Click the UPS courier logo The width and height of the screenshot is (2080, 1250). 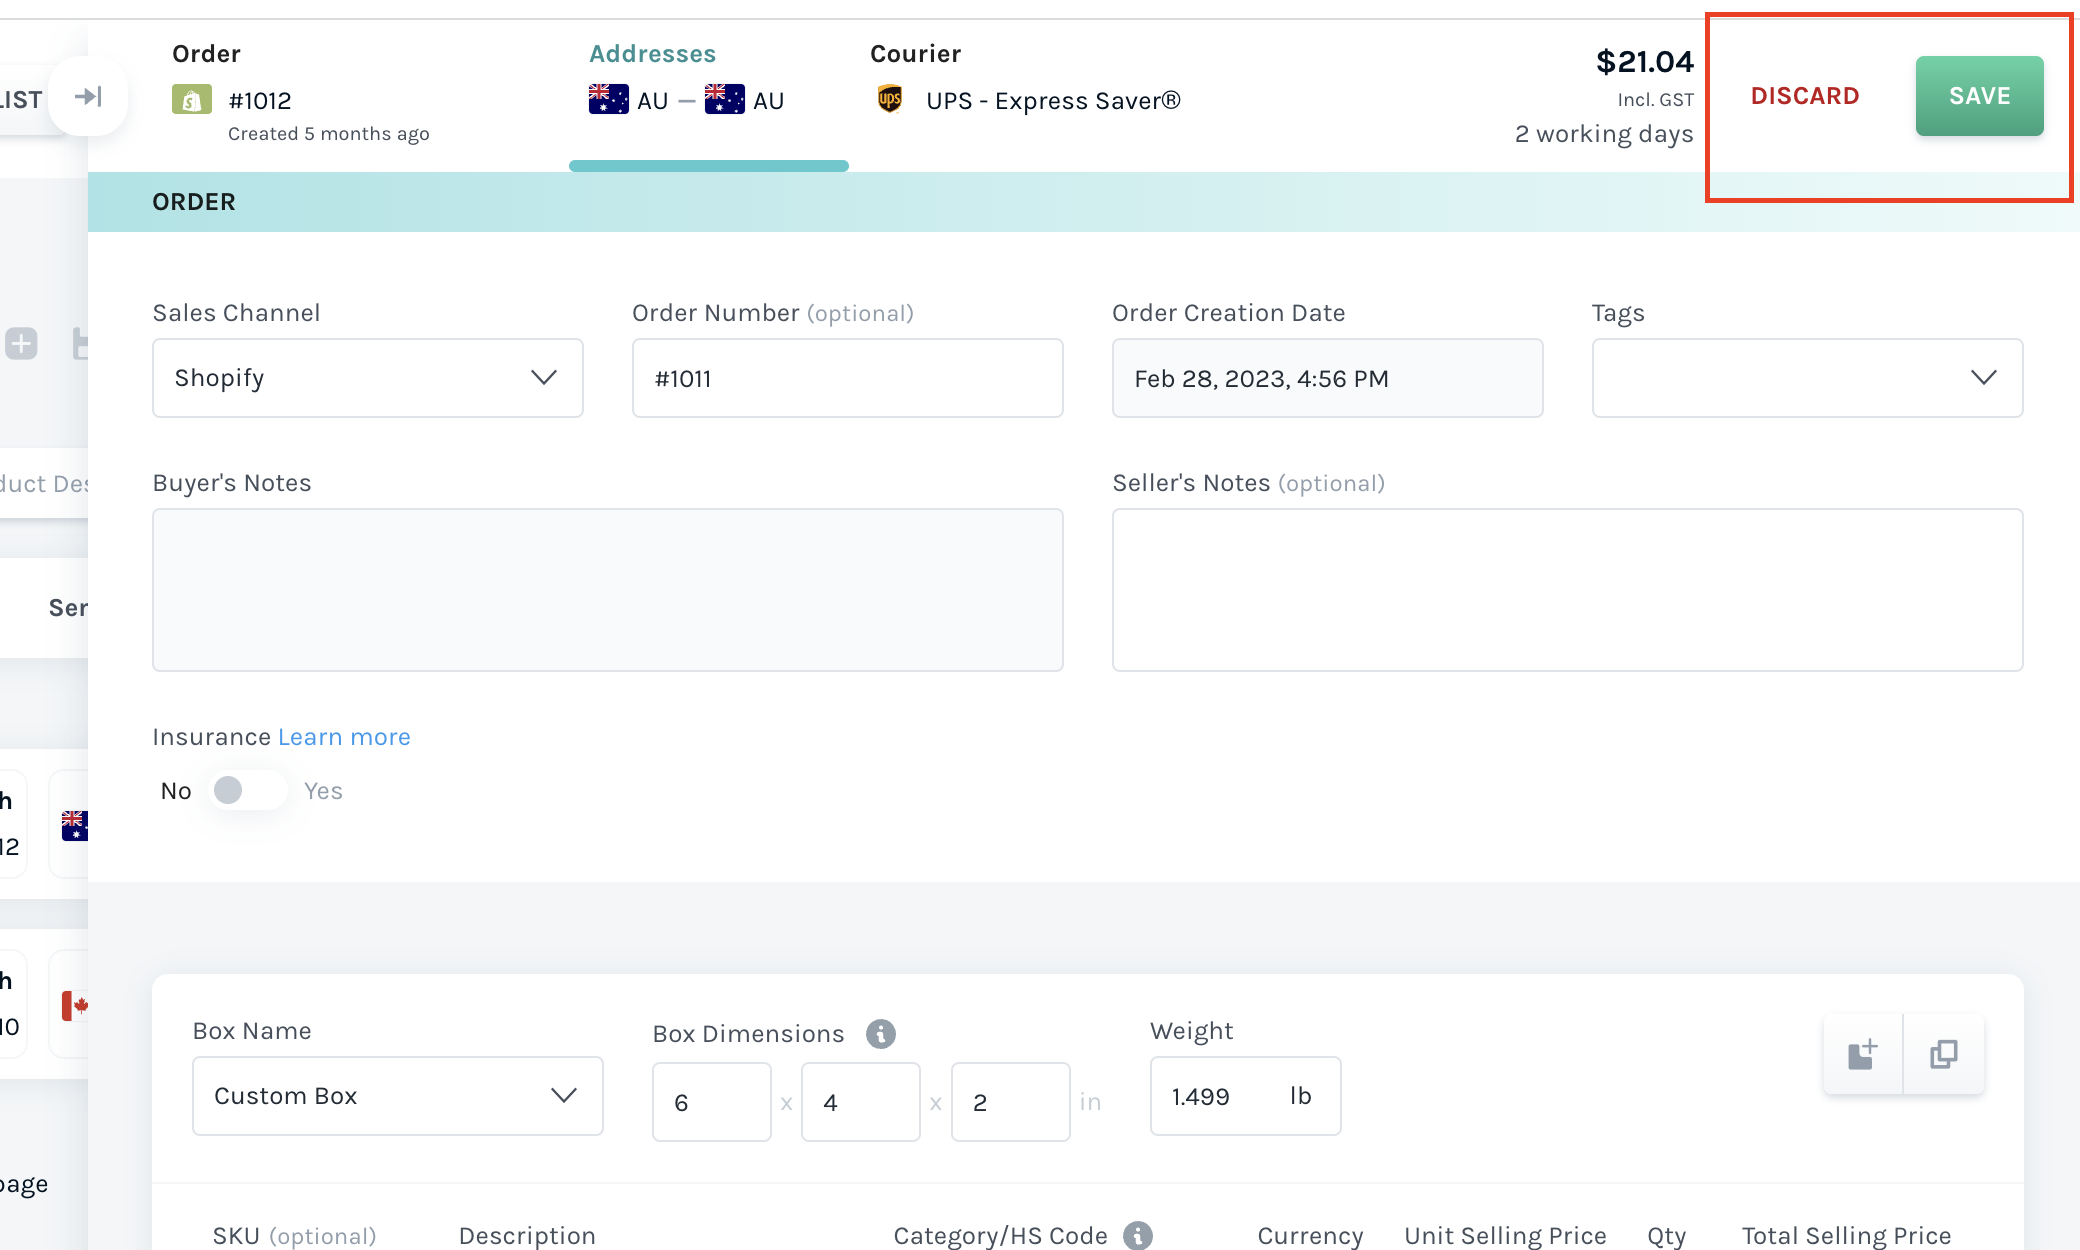891,99
